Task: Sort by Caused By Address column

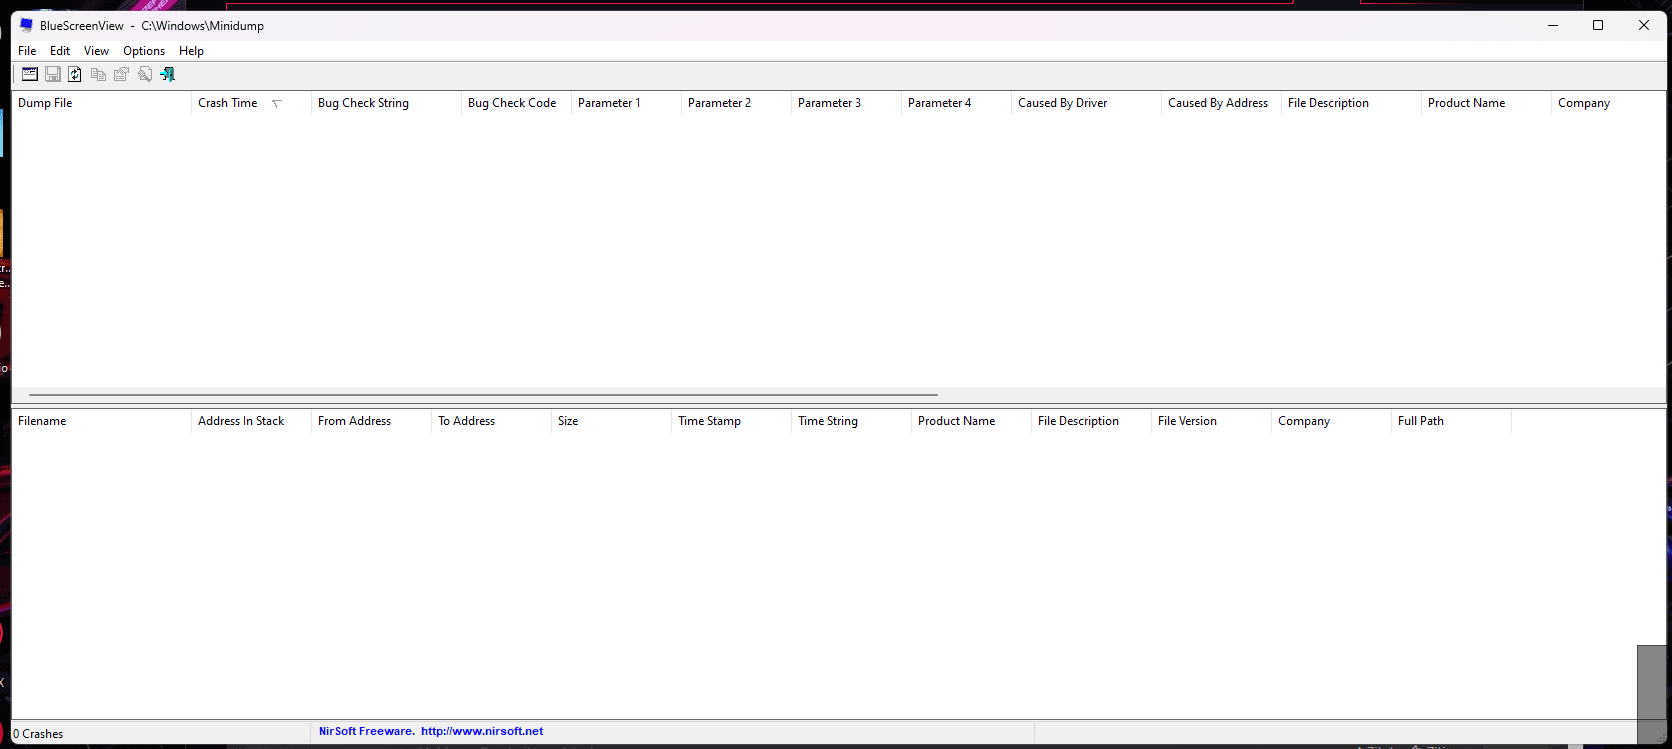Action: pos(1221,103)
